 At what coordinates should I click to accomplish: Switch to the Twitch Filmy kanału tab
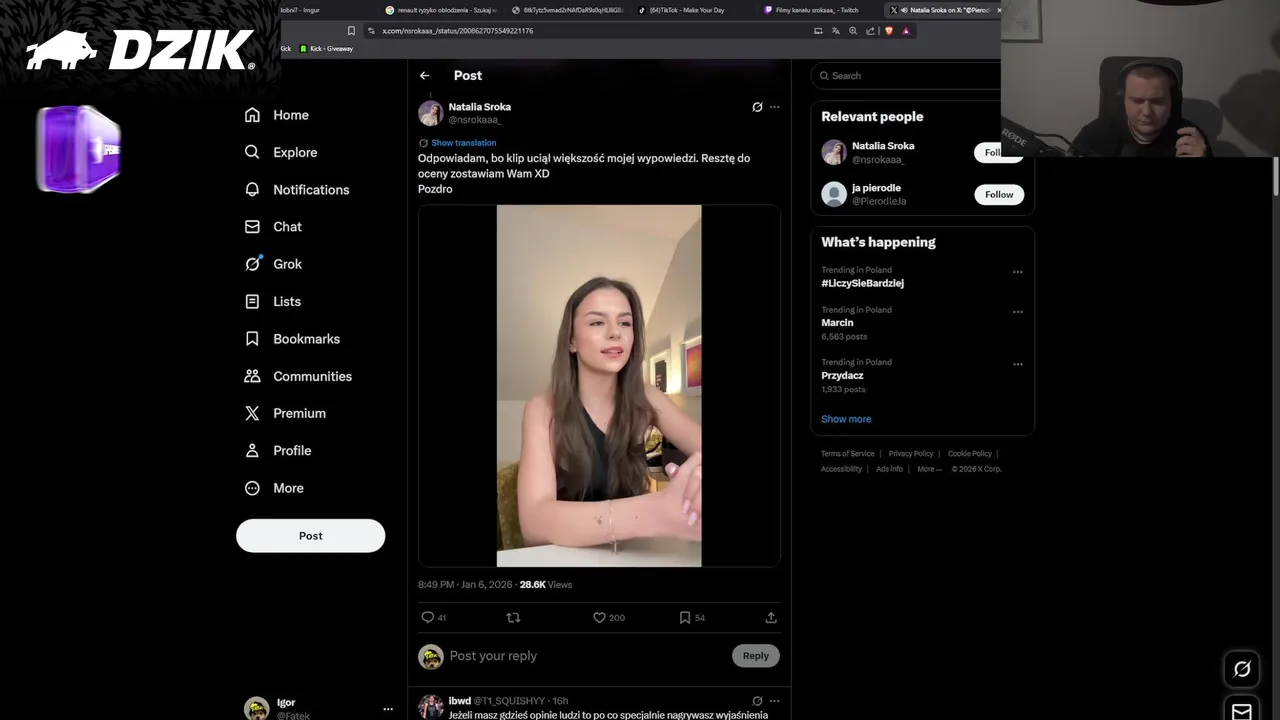(x=816, y=10)
